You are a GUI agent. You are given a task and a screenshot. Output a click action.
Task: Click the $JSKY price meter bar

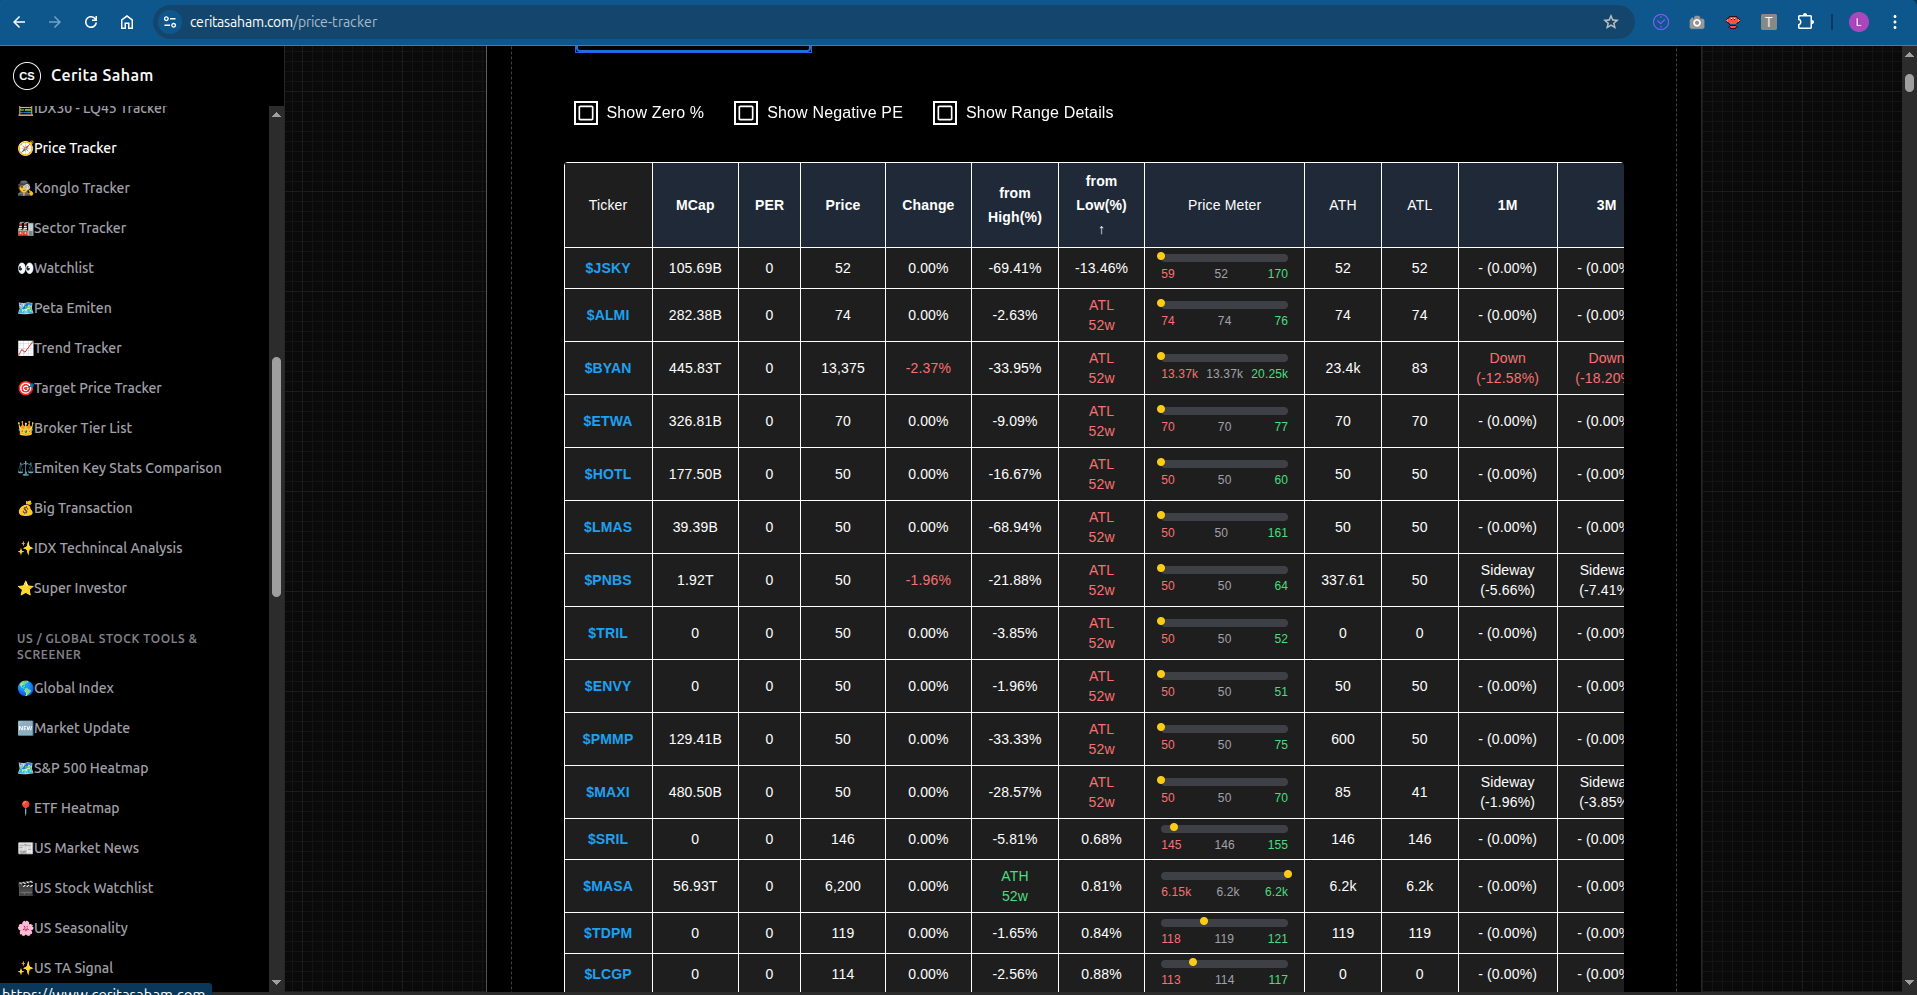click(1223, 257)
